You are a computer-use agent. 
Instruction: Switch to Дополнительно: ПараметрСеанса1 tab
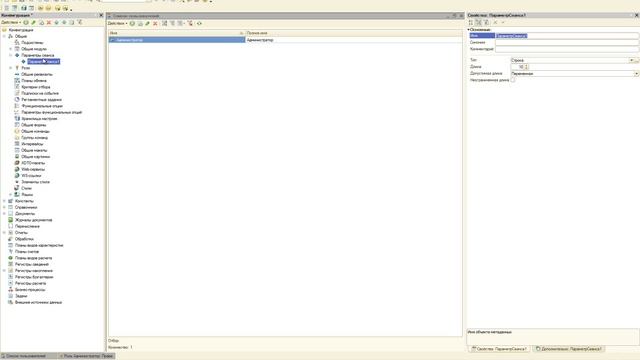tap(568, 349)
